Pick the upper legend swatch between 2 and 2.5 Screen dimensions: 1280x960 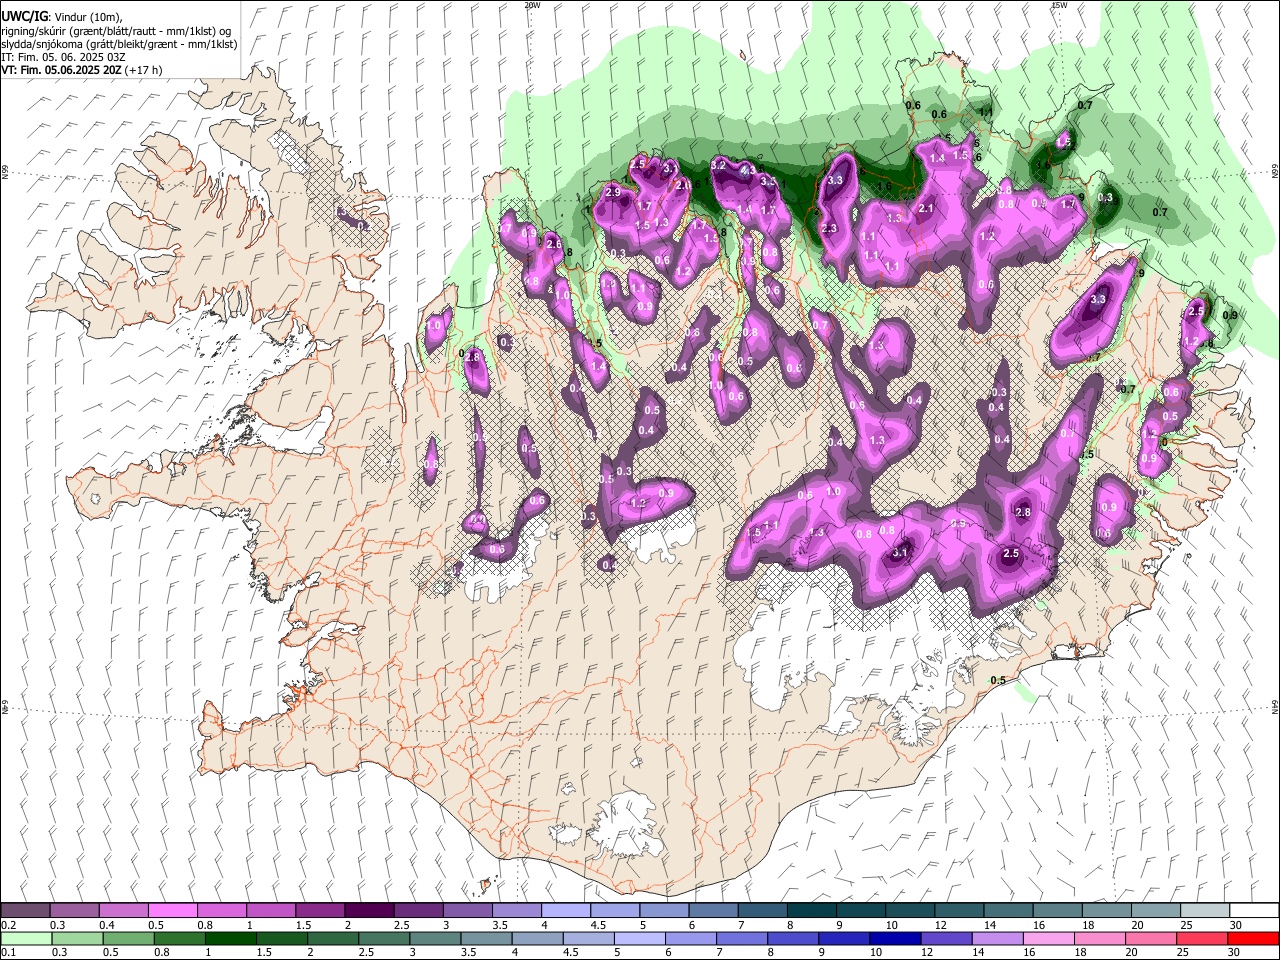point(369,911)
